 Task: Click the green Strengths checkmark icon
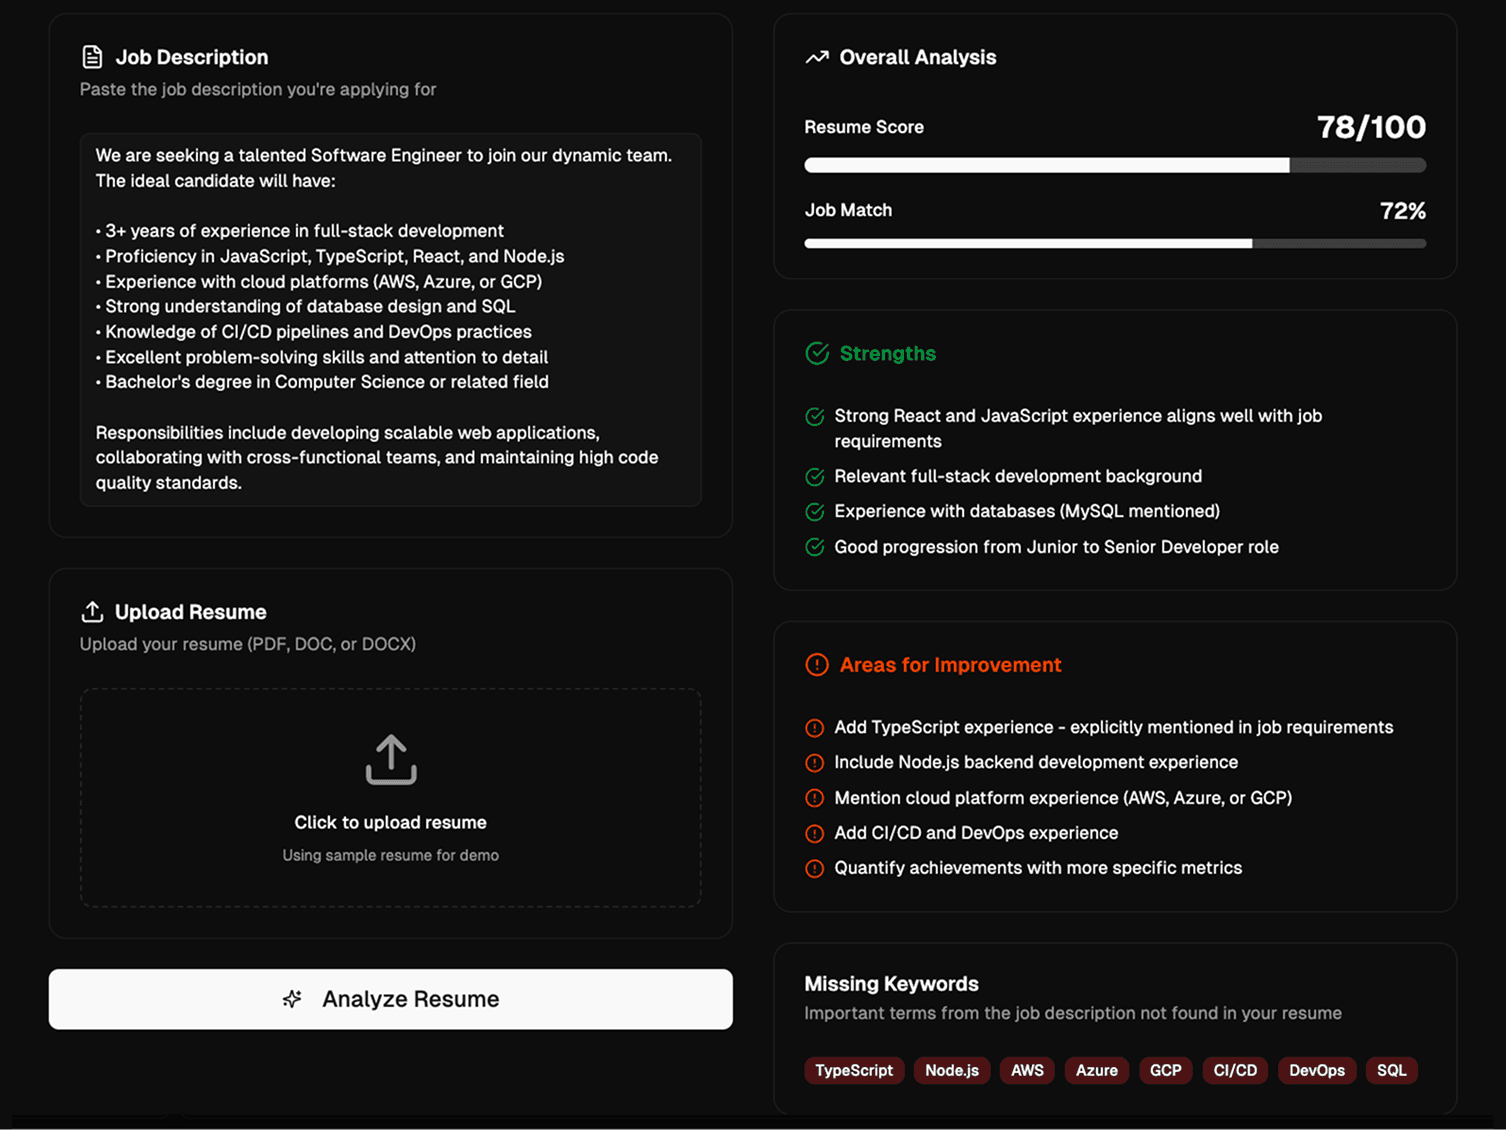817,354
